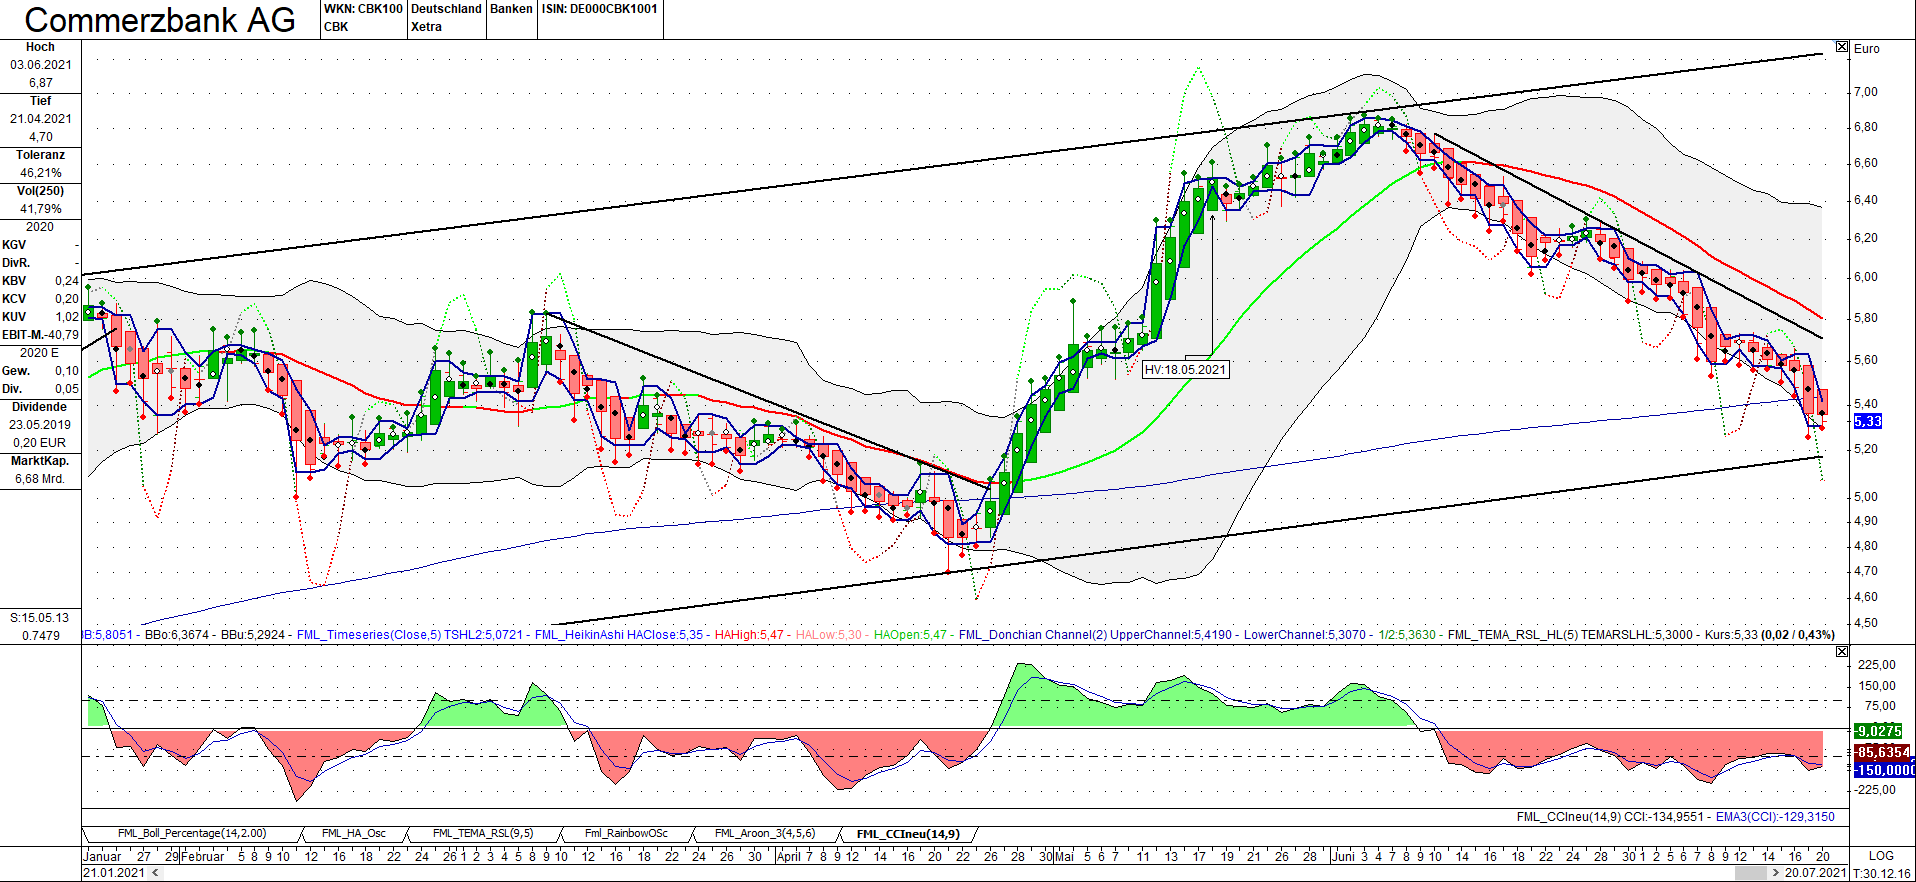Viewport: 1916px width, 882px height.
Task: Click the Dividende 23.05.2019 info box
Action: [x=41, y=425]
